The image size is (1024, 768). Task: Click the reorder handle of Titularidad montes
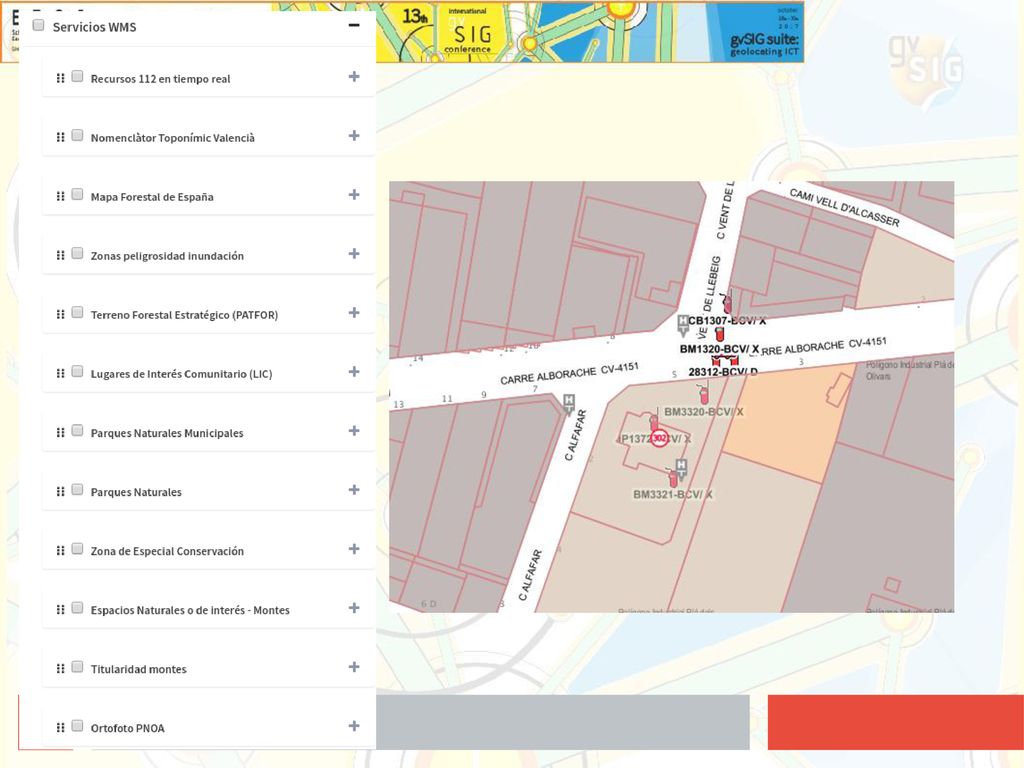coord(60,668)
